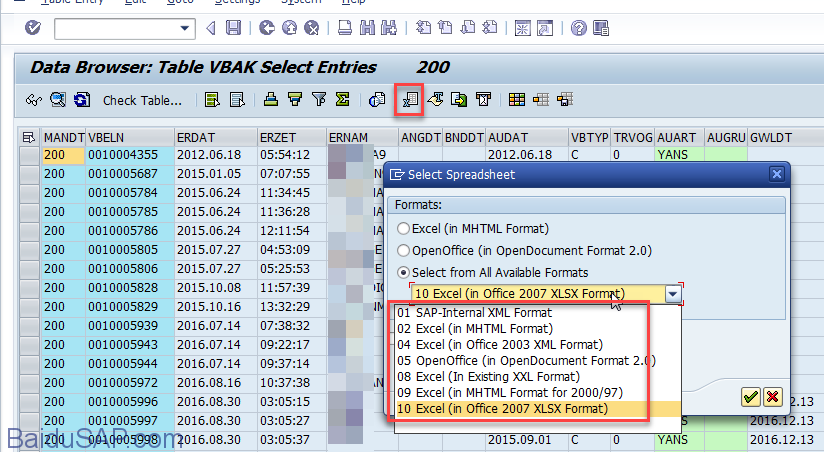Screen dimensions: 824x452
Task: Click the Find binoculars icon
Action: [x=367, y=28]
